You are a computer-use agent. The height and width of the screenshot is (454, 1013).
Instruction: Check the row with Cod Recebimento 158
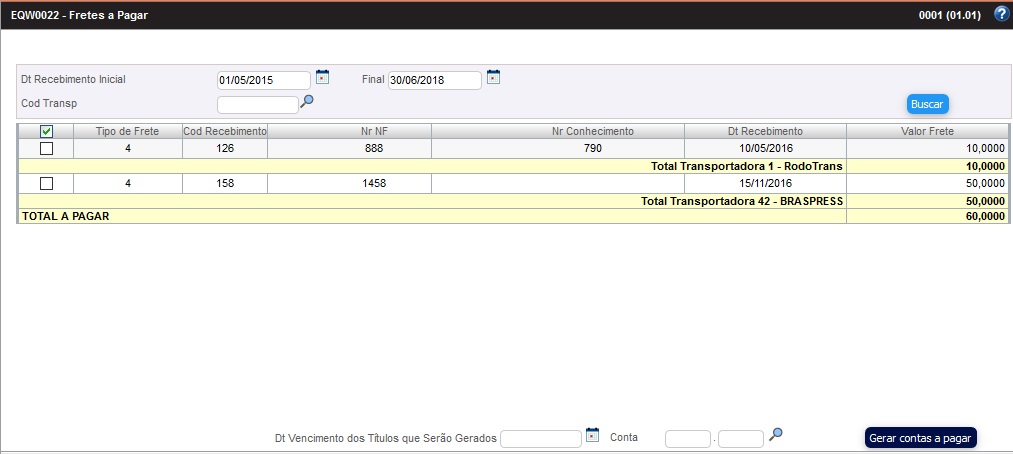[x=46, y=183]
